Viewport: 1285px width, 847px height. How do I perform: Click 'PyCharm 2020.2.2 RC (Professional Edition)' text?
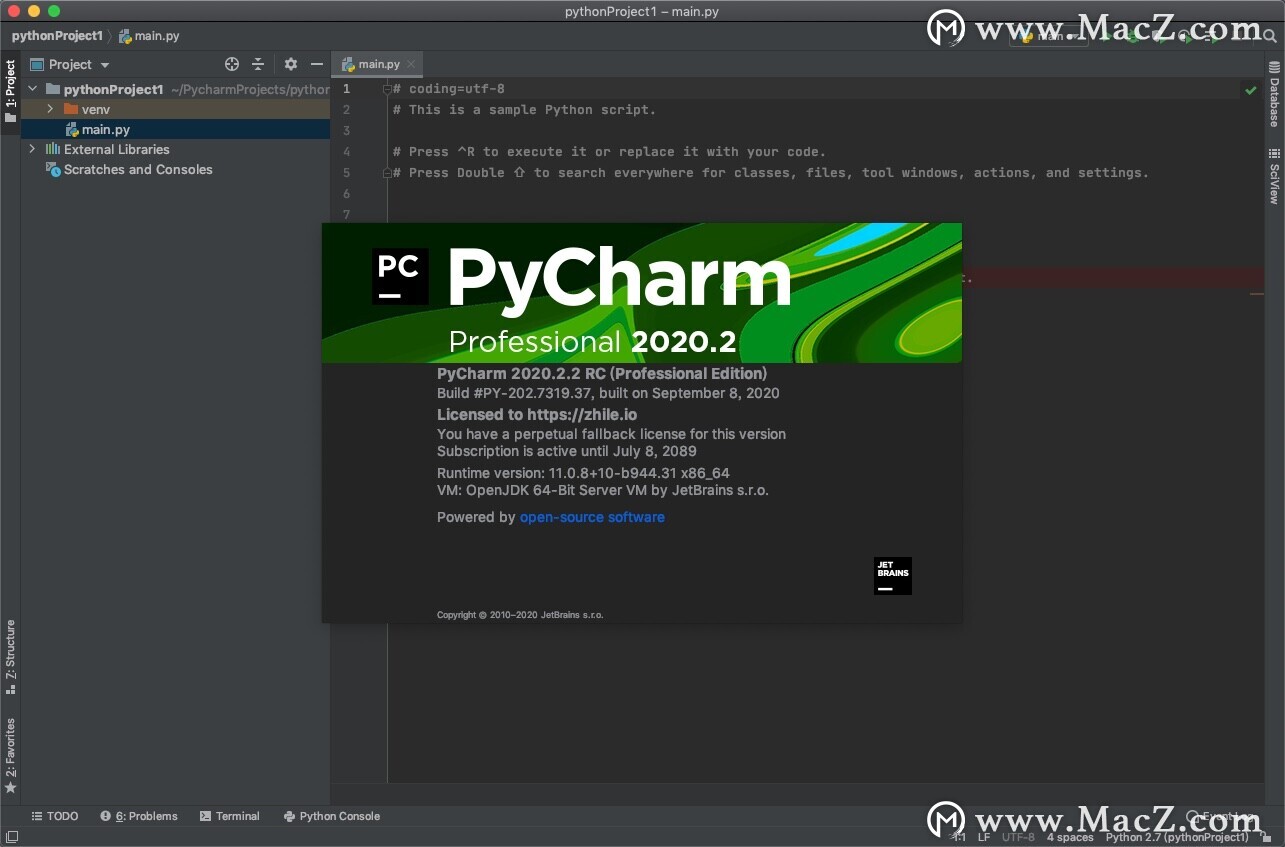[x=602, y=373]
